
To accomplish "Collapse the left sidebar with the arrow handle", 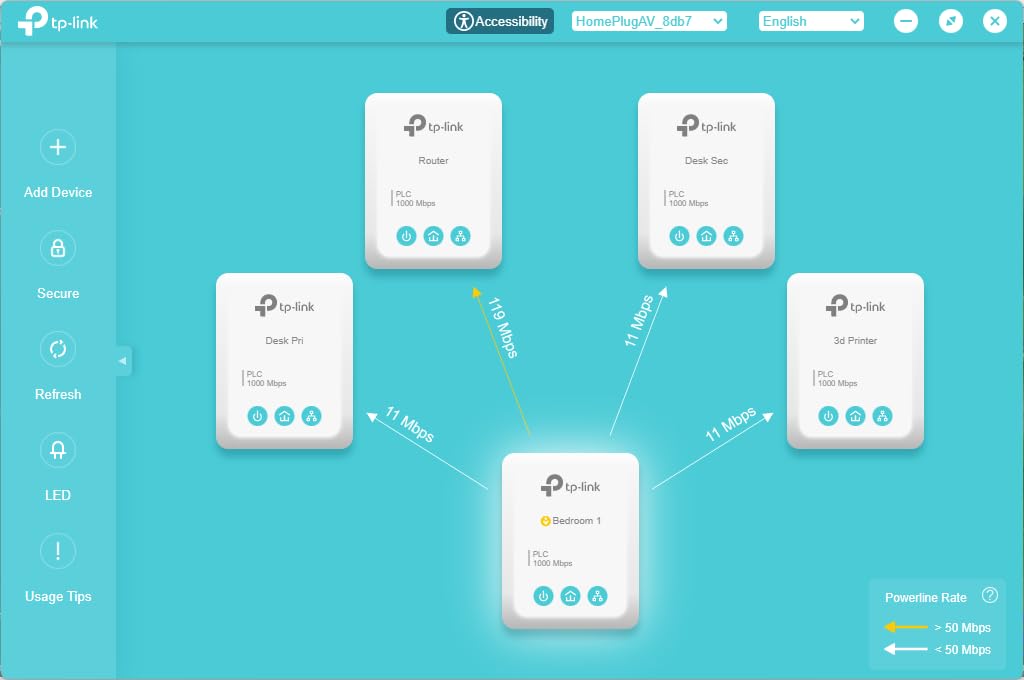I will (x=123, y=360).
